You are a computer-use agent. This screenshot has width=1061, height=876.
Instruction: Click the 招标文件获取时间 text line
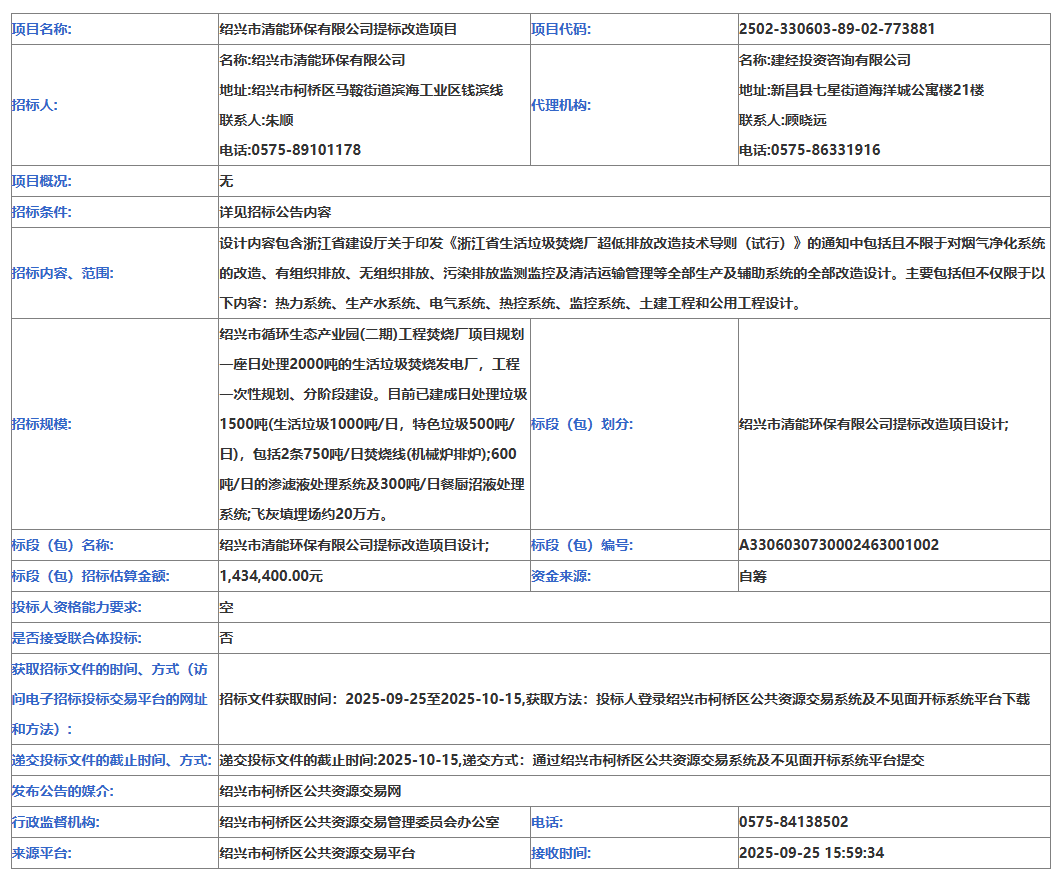coord(624,699)
